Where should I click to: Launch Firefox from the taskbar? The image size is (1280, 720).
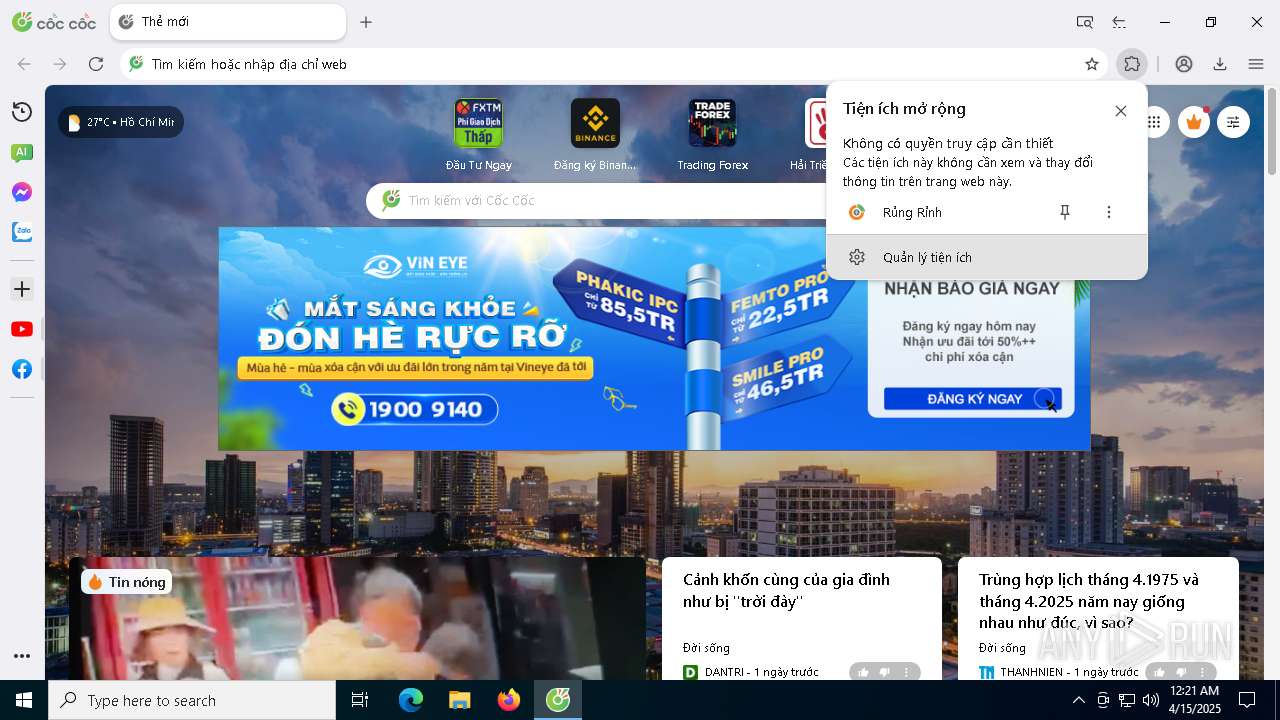tap(508, 700)
